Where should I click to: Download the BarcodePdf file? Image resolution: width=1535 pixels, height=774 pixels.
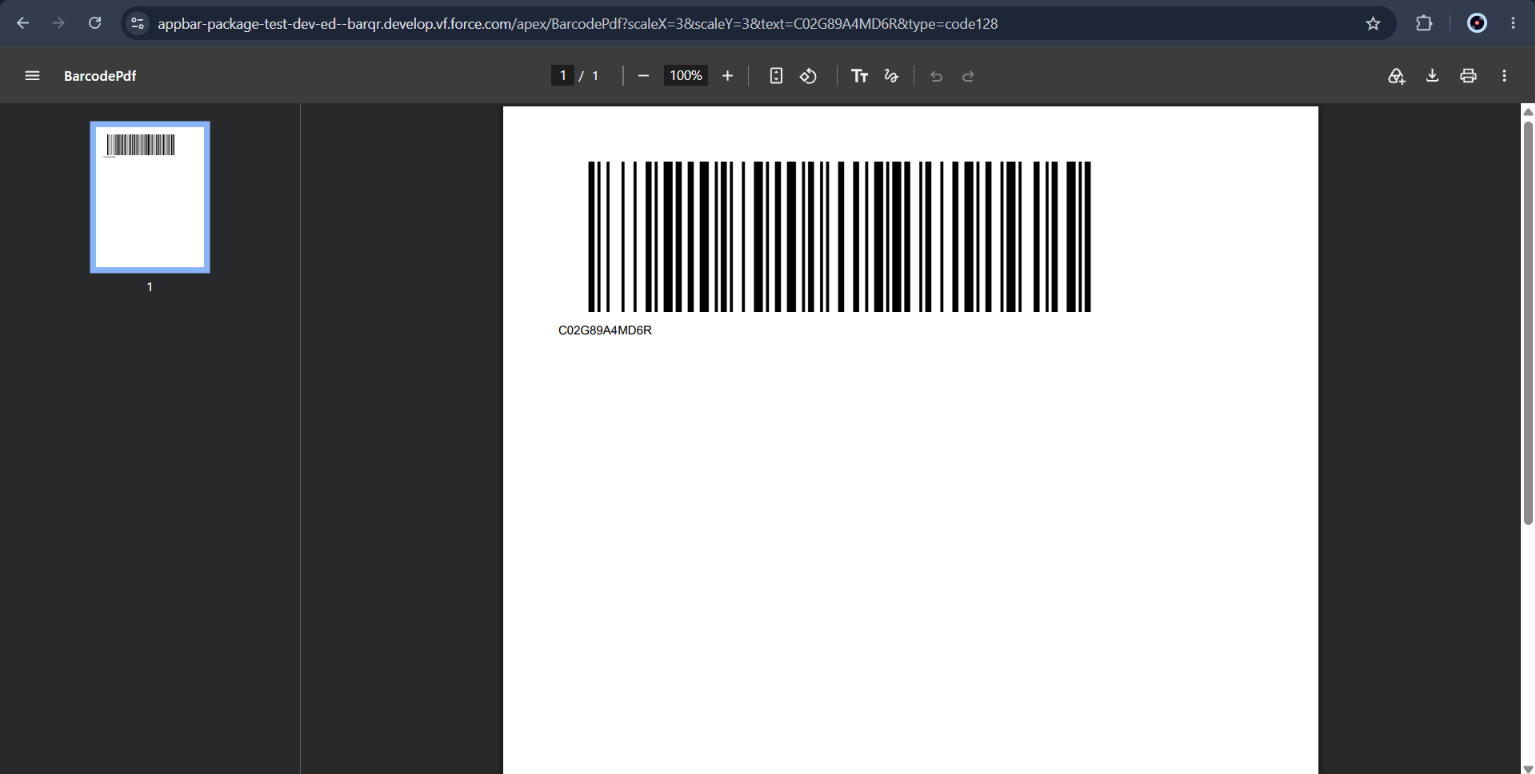1432,76
